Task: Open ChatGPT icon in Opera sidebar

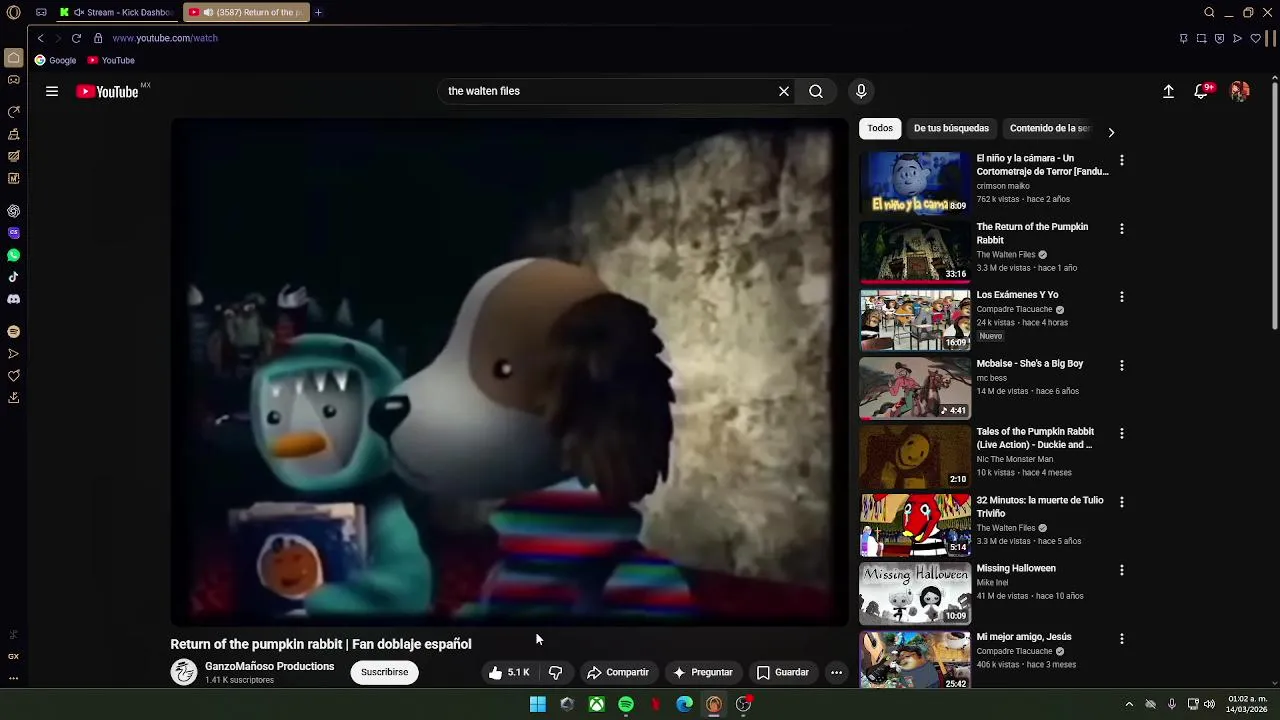Action: pyautogui.click(x=14, y=211)
